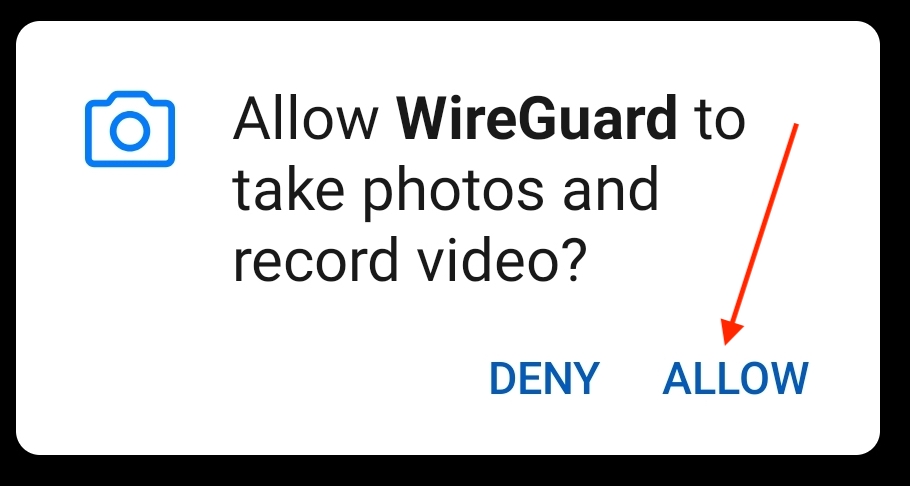Click the blue camera permission icon
Screen dimensions: 910x486
point(130,129)
